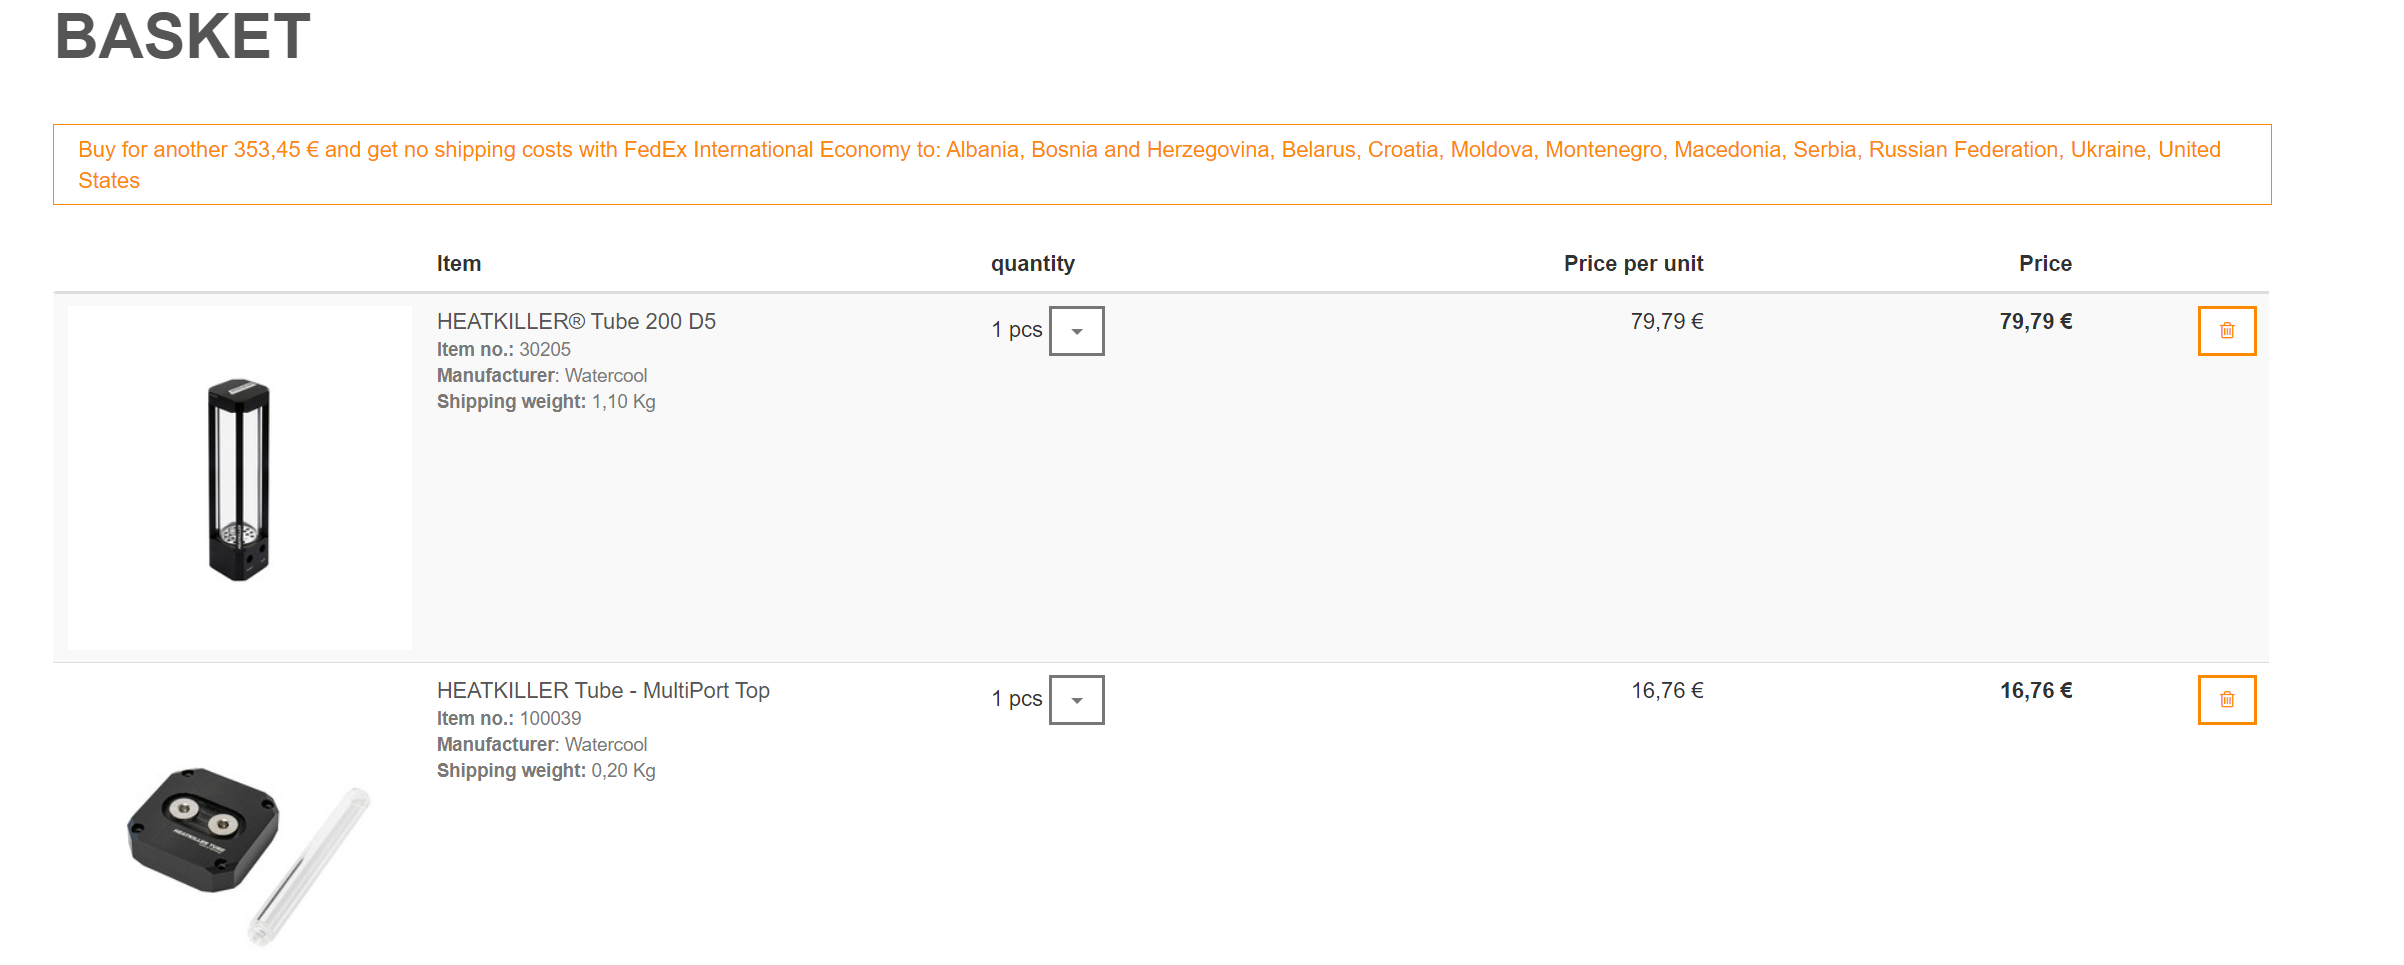Viewport: 2404px width, 965px height.
Task: Remove MultiPort Top item with trash icon
Action: [2226, 700]
